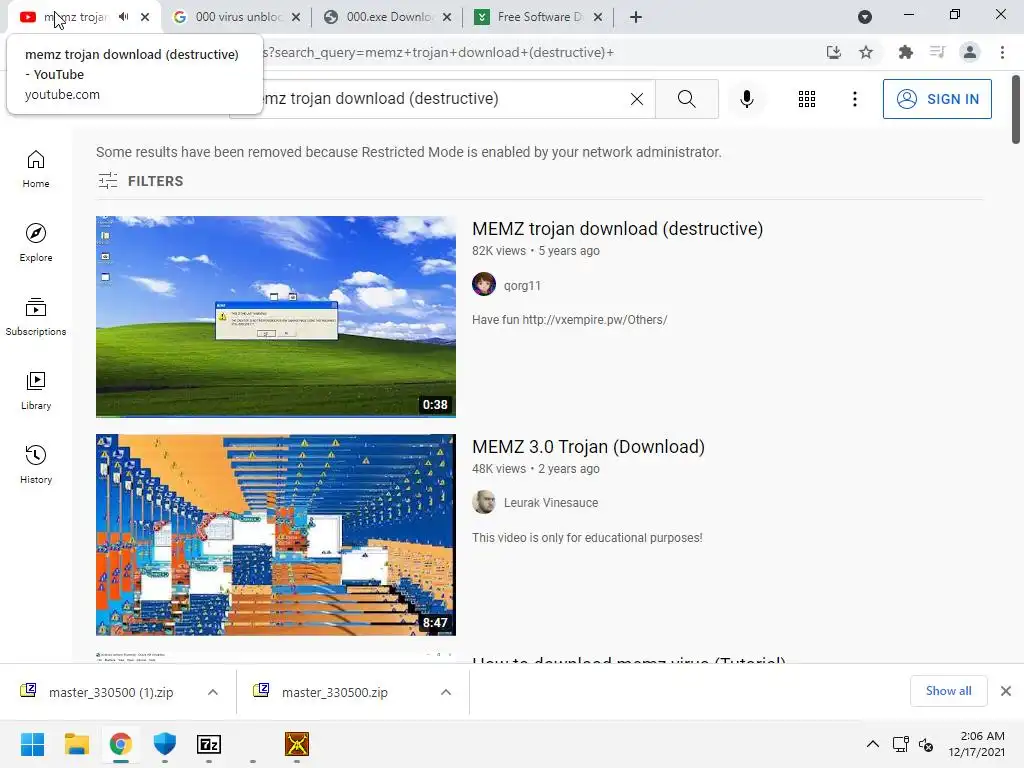Open the Chrome extensions puzzle icon
The image size is (1024, 768).
[905, 52]
